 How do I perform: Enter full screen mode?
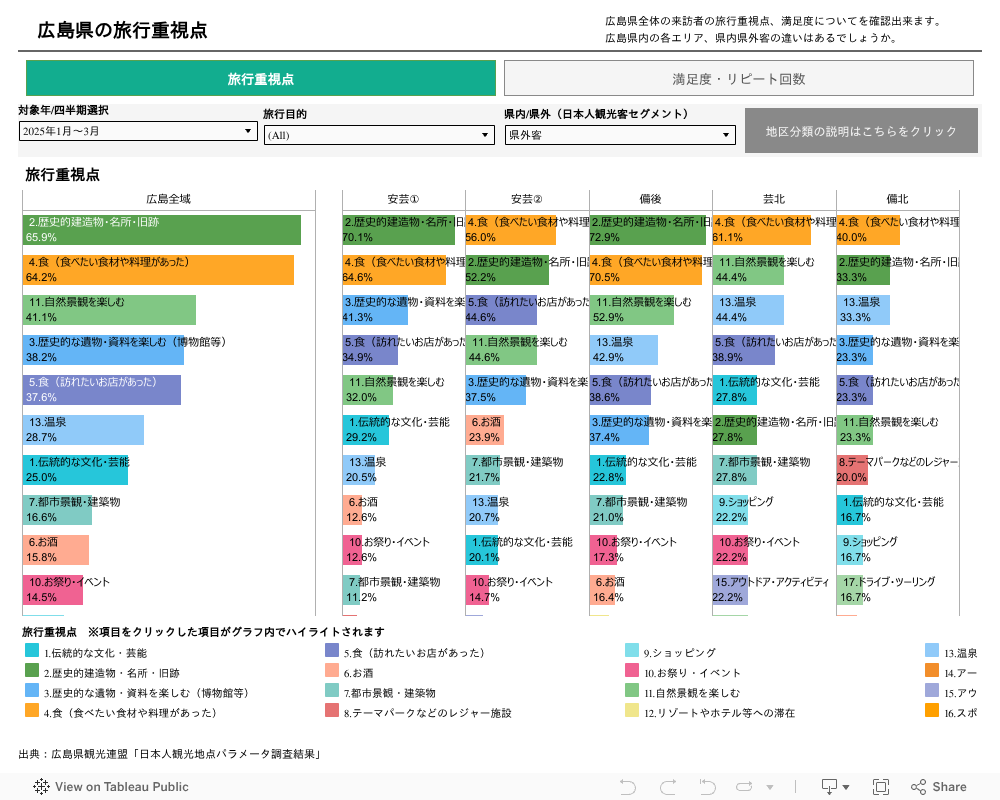(x=881, y=787)
